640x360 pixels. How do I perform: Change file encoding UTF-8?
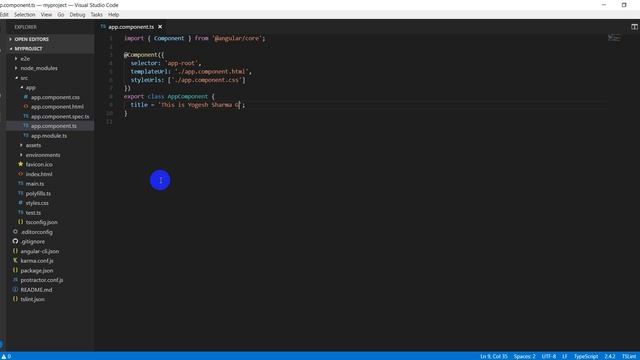549,356
